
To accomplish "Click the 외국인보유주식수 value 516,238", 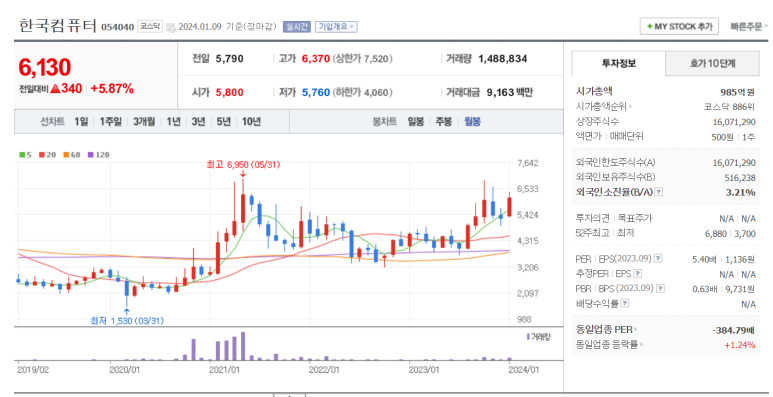I will point(739,178).
